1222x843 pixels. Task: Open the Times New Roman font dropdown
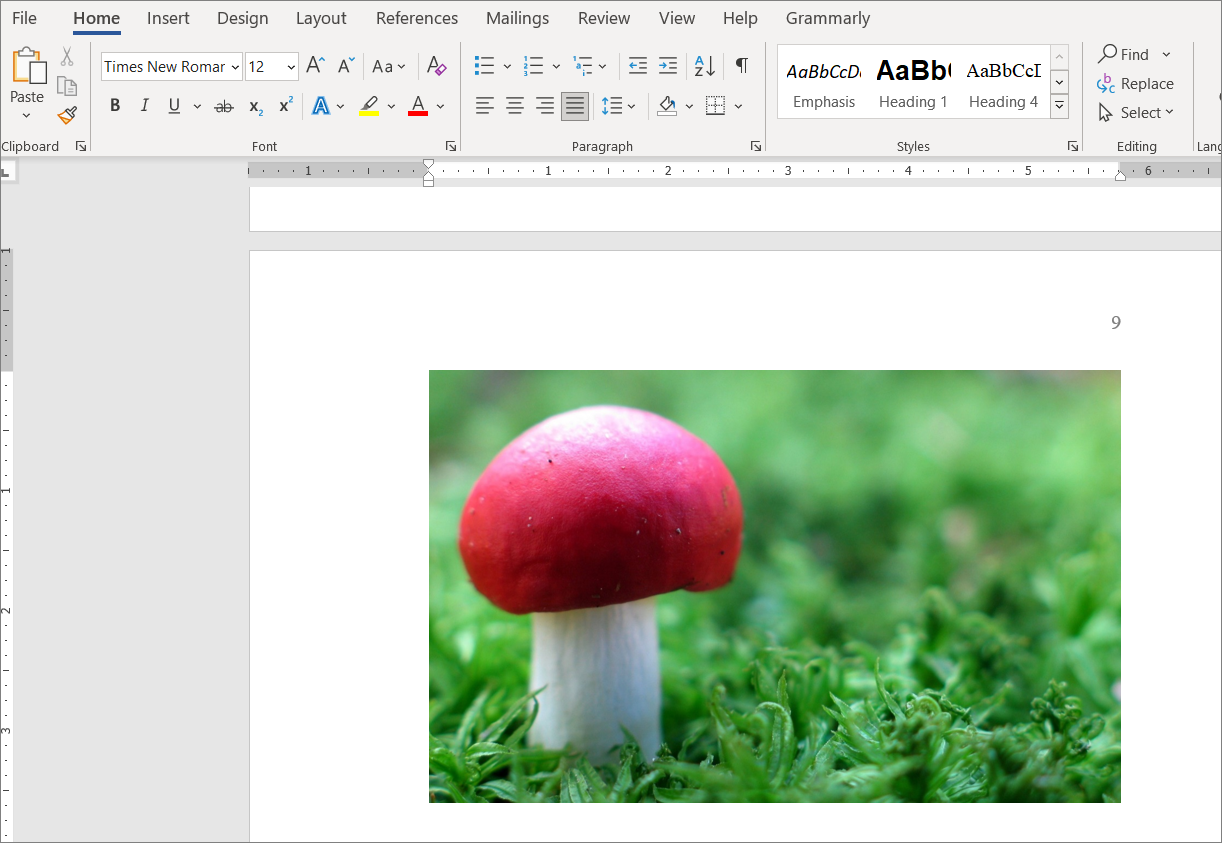[x=235, y=67]
